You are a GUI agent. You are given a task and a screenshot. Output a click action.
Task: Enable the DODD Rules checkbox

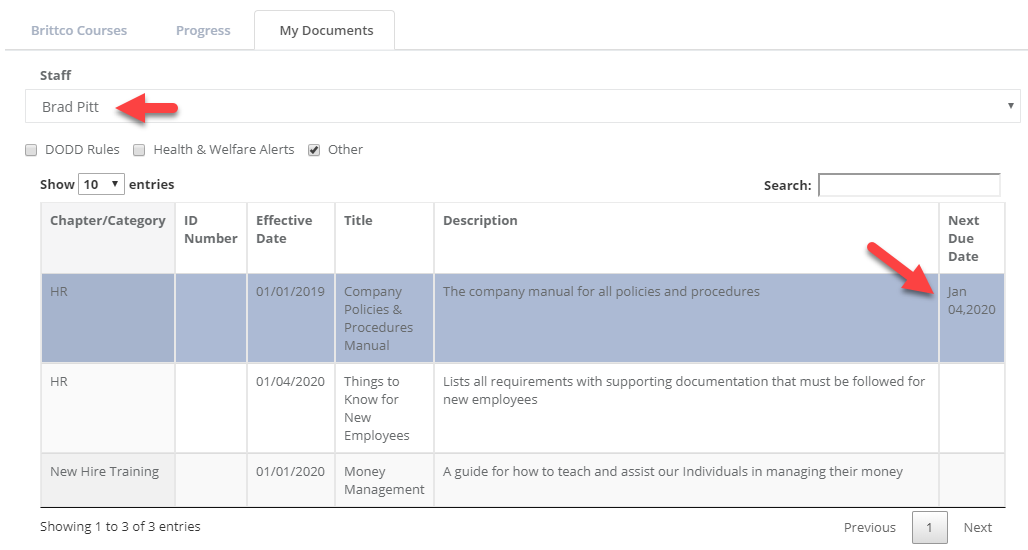pos(31,150)
